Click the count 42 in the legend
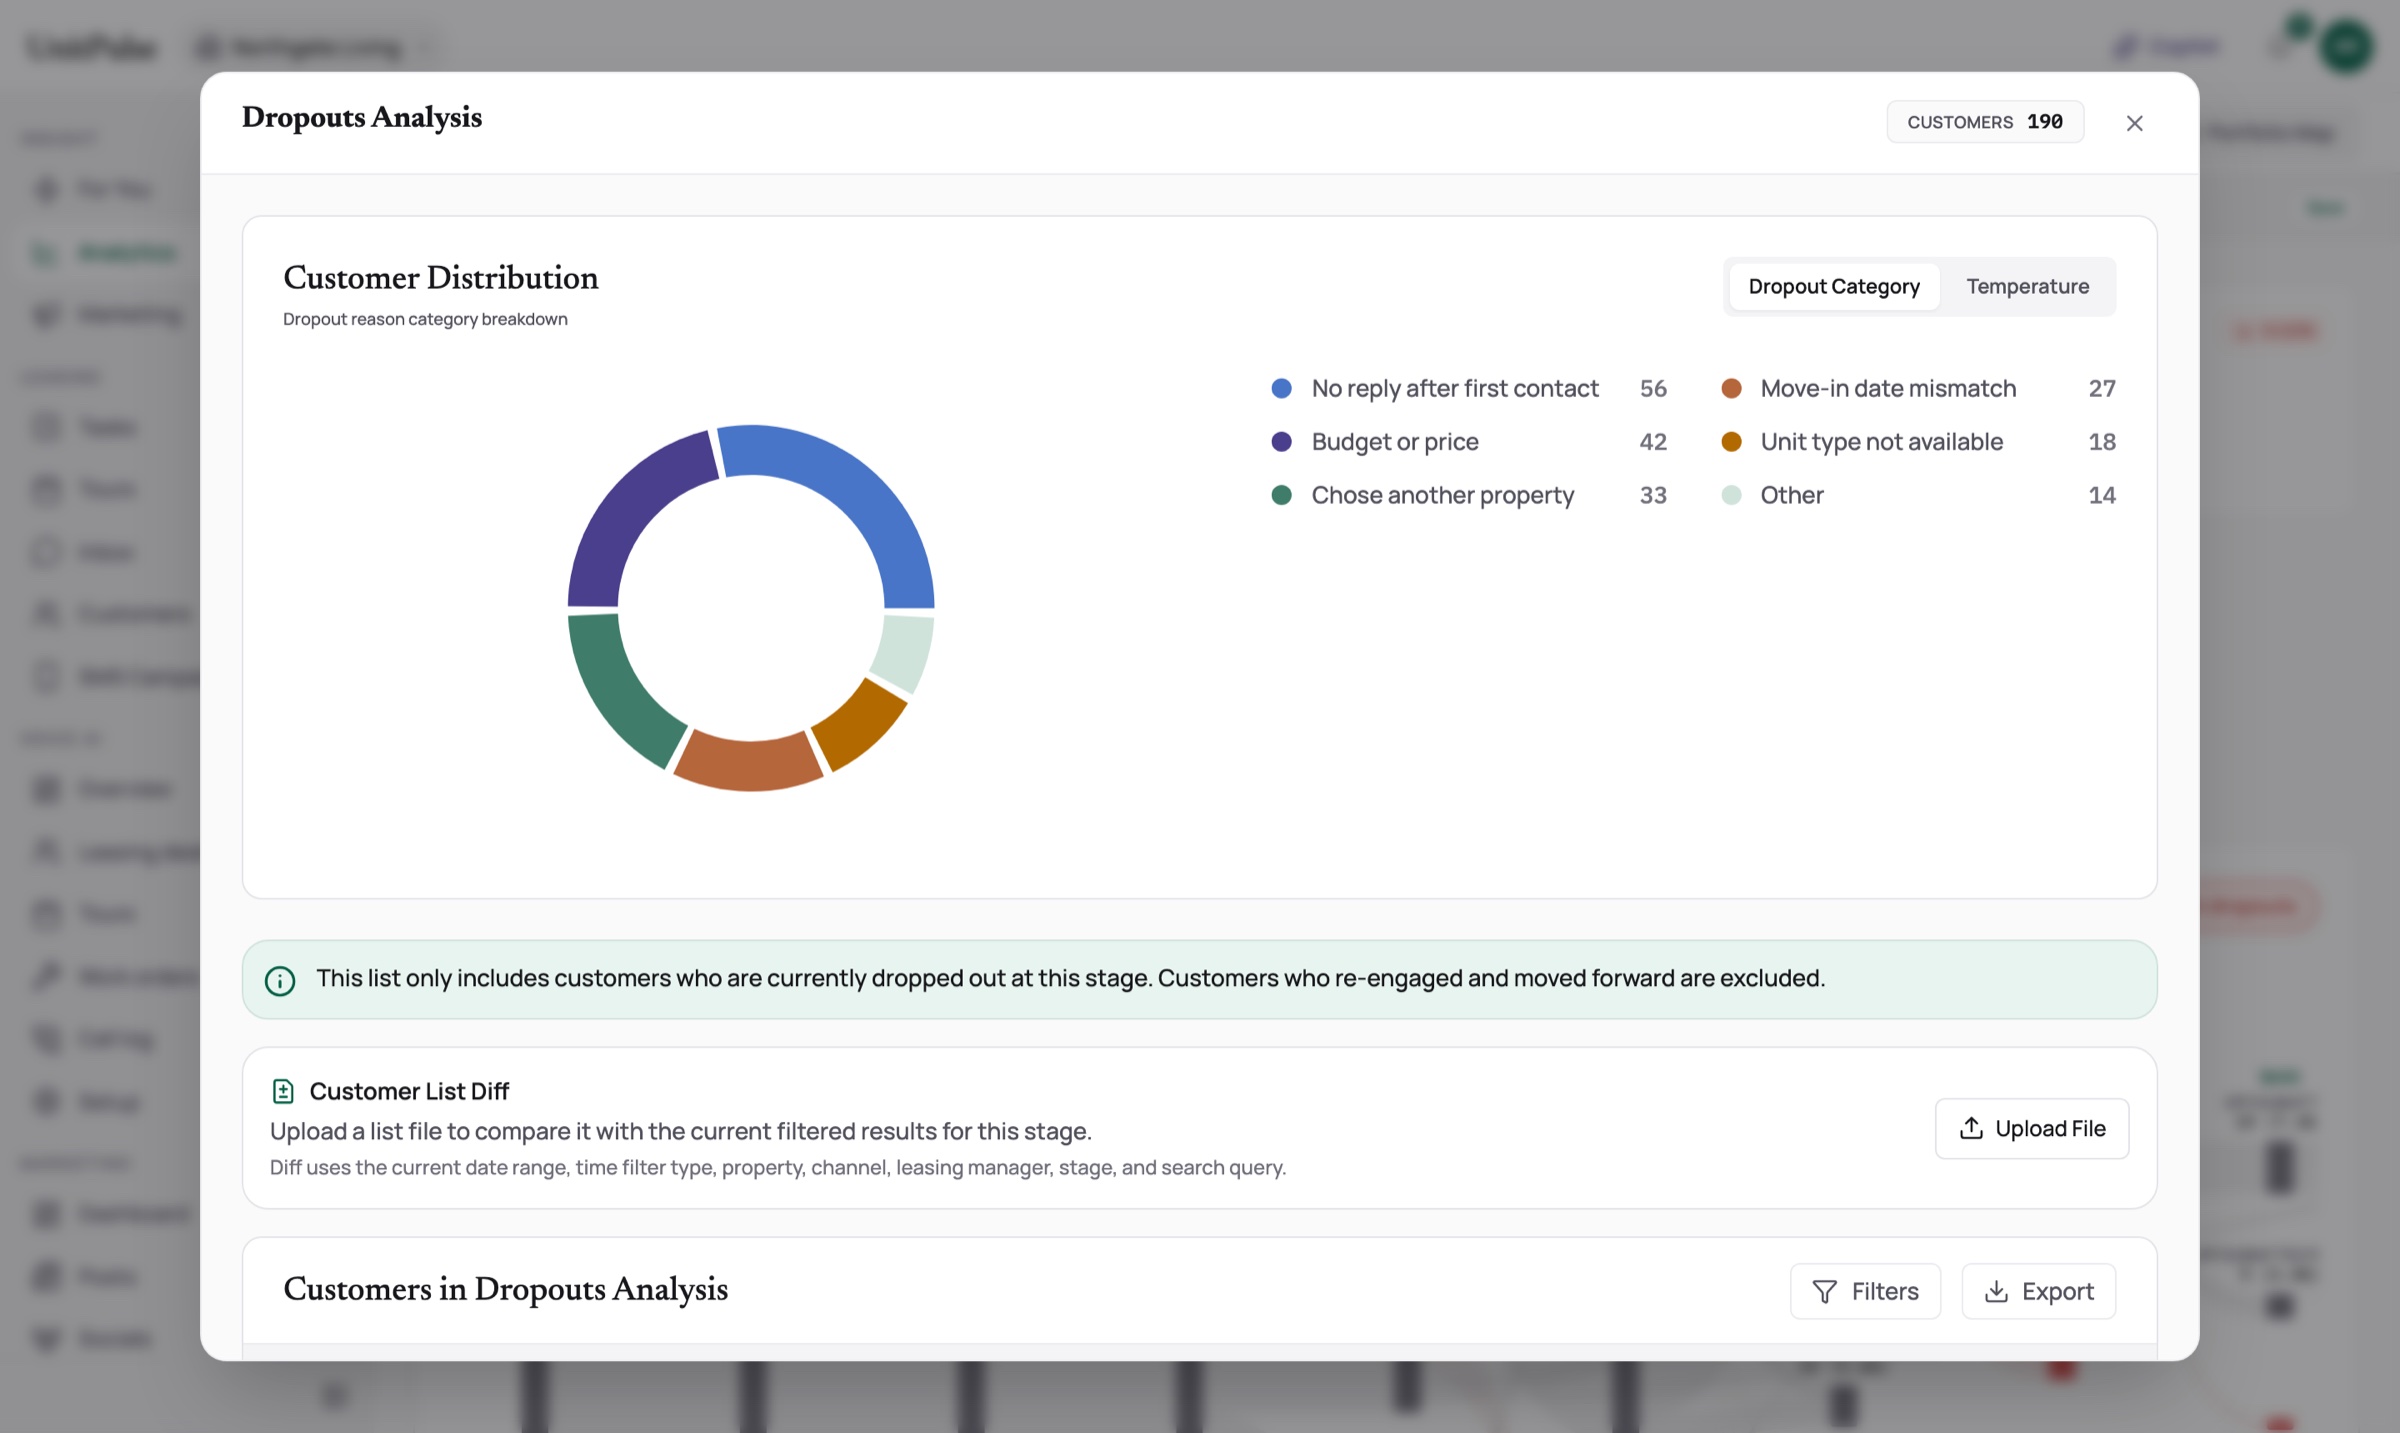Image resolution: width=2400 pixels, height=1433 pixels. [1653, 442]
